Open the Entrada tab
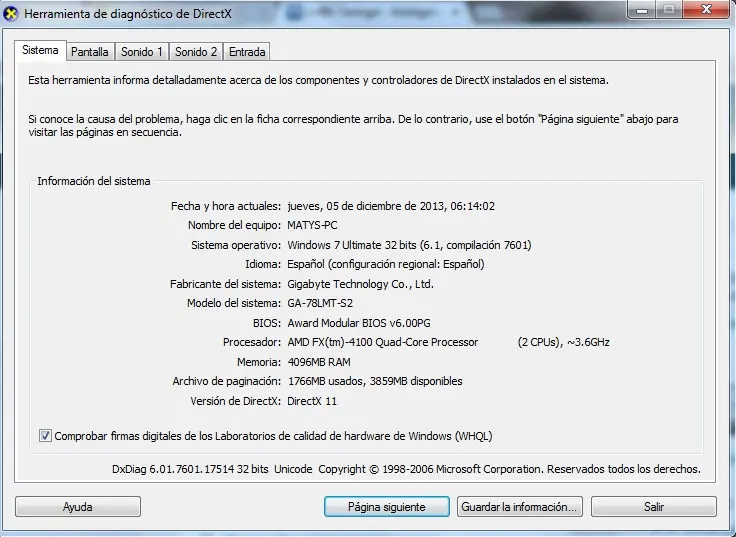 [247, 52]
